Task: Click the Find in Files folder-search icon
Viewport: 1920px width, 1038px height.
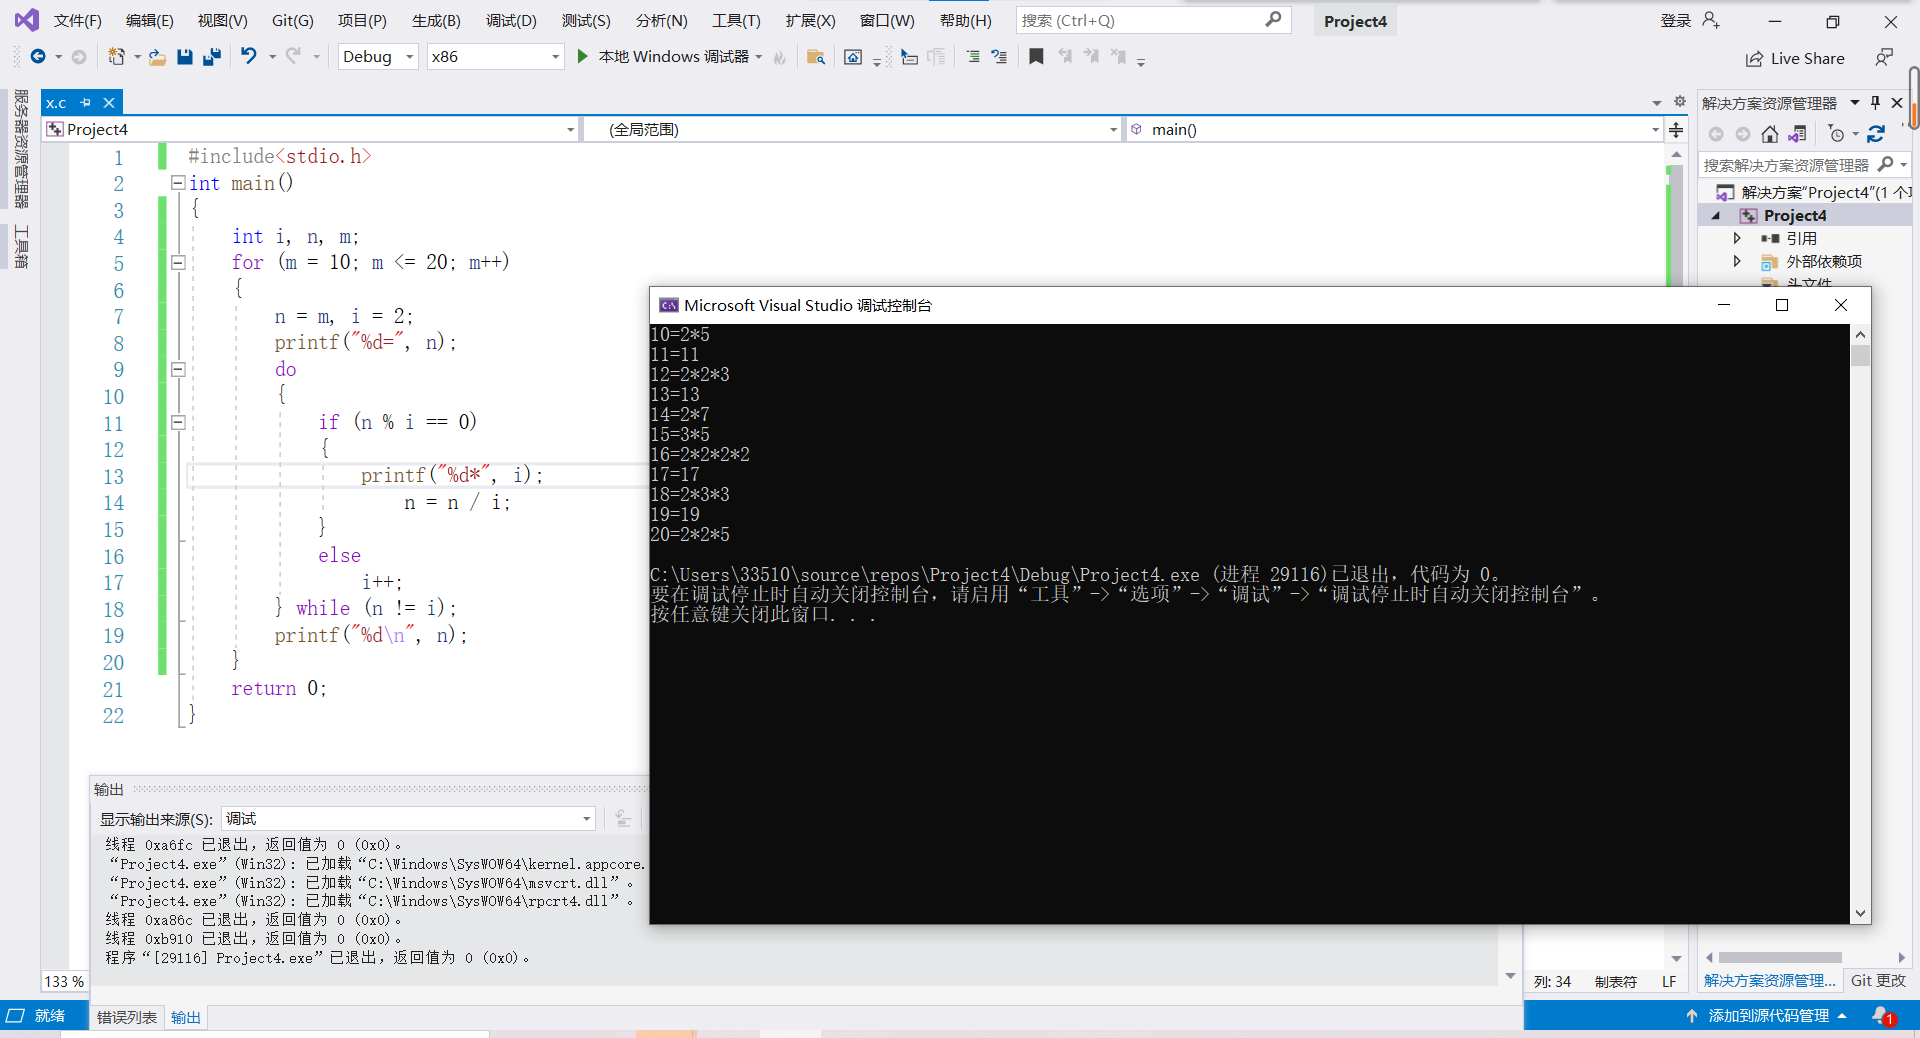Action: [x=816, y=57]
